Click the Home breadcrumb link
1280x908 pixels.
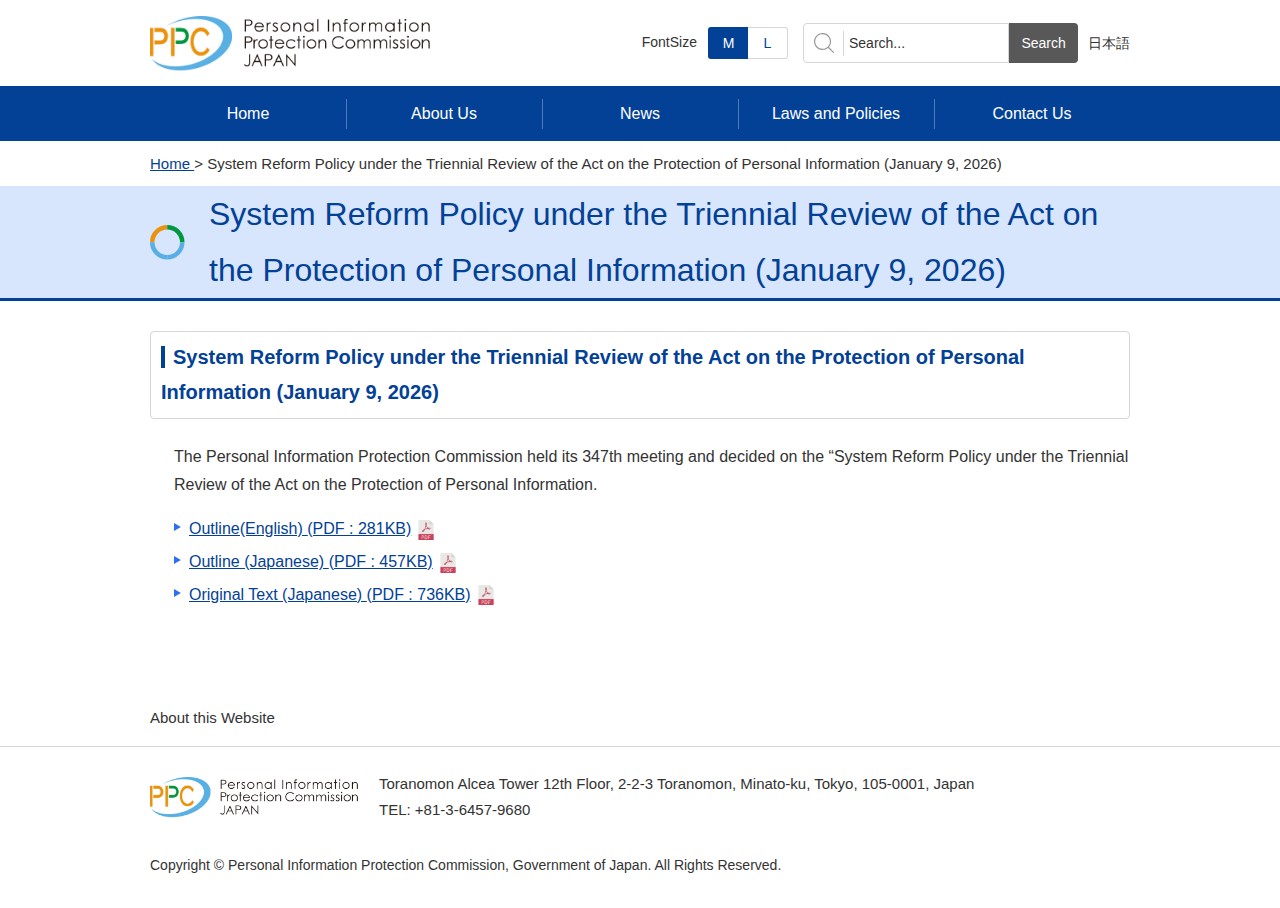(x=170, y=164)
